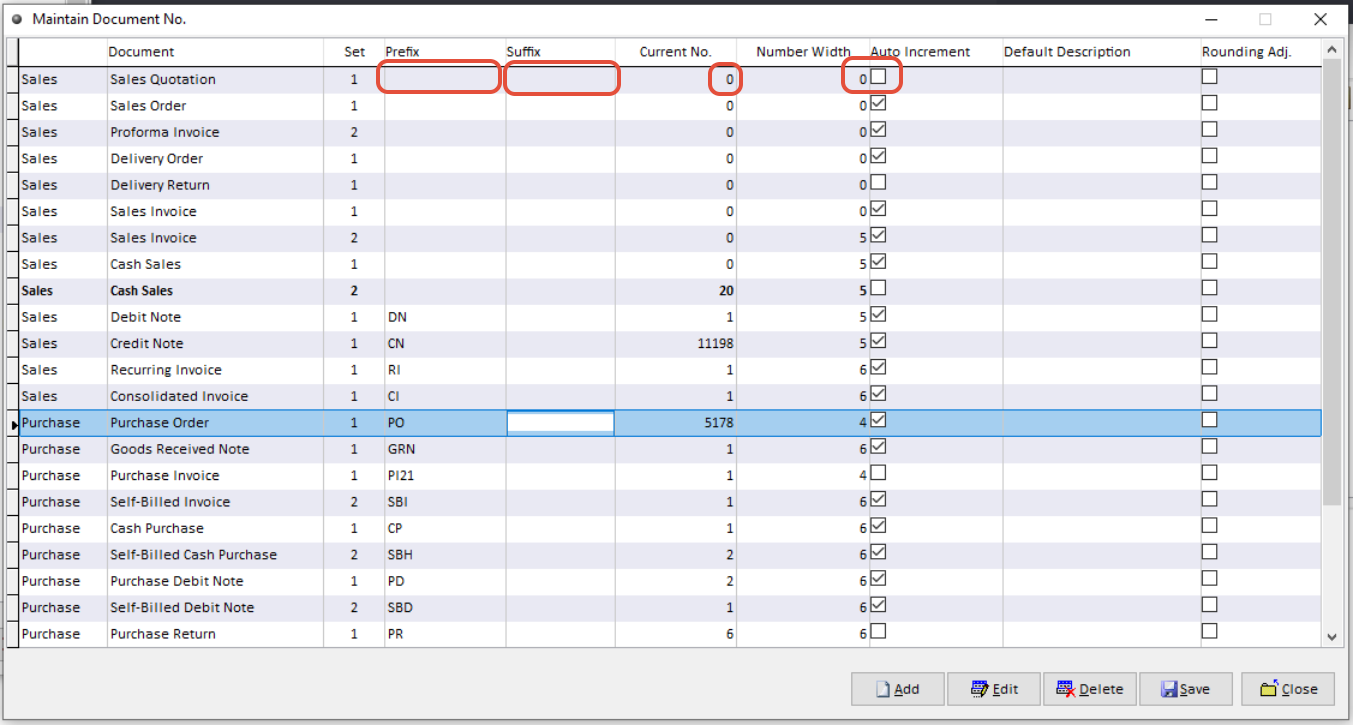Click the Document column header
The height and width of the screenshot is (725, 1353).
215,52
